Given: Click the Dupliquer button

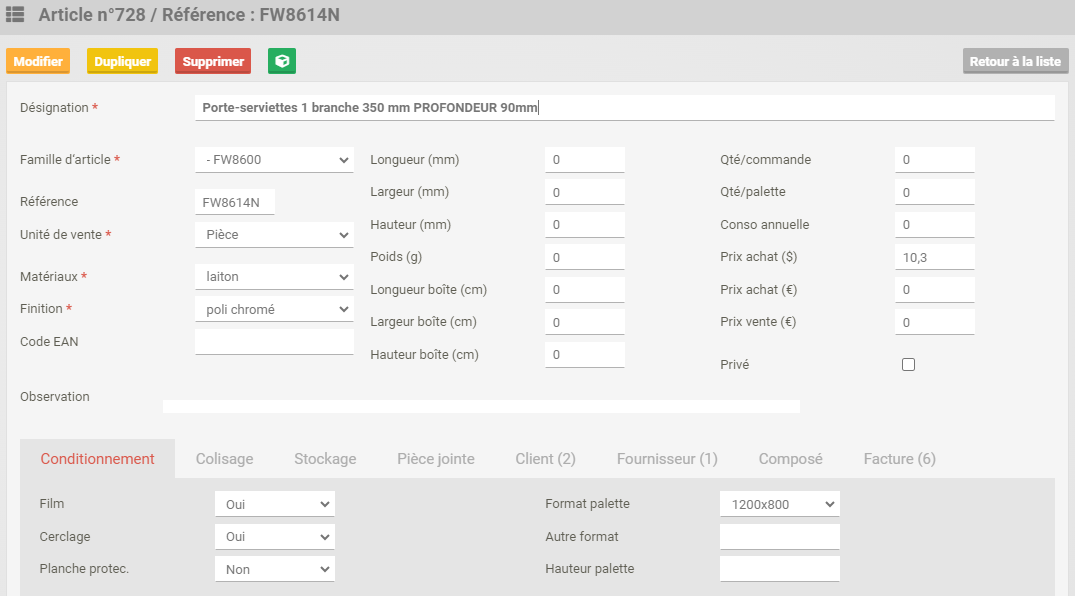Looking at the screenshot, I should click(x=122, y=61).
